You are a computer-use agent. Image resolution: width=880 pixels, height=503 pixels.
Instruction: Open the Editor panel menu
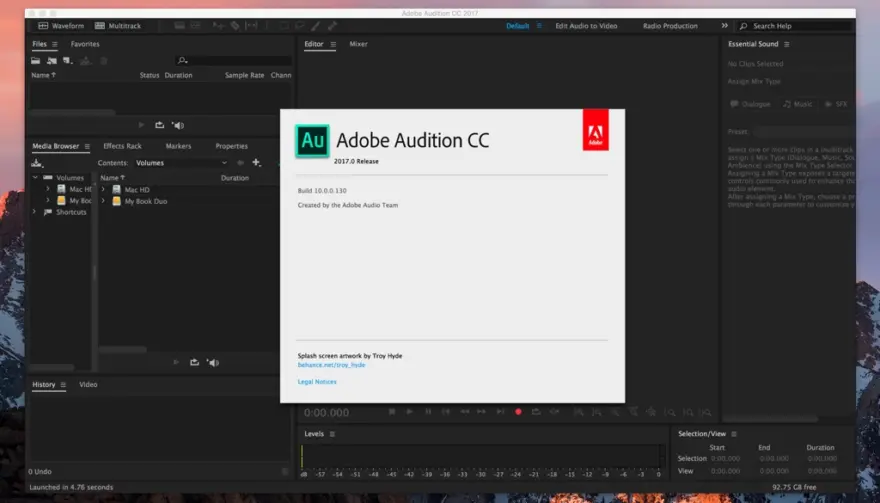click(333, 44)
